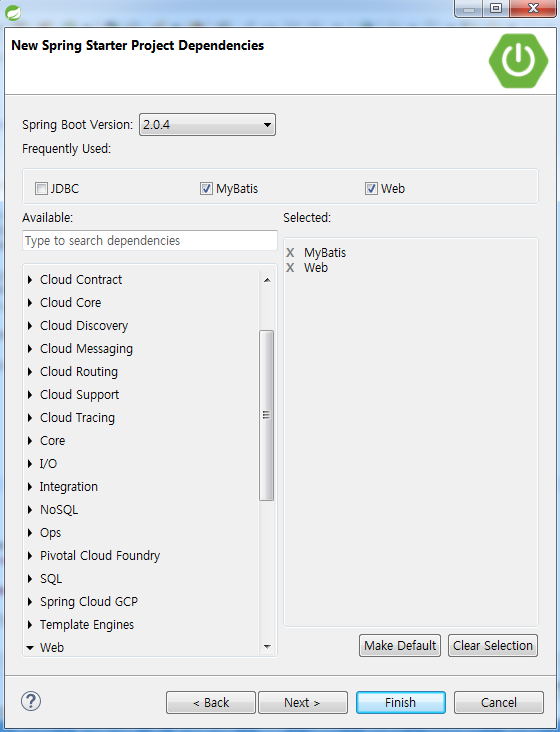The width and height of the screenshot is (560, 732).
Task: Maximize the dialog window
Action: 496,8
